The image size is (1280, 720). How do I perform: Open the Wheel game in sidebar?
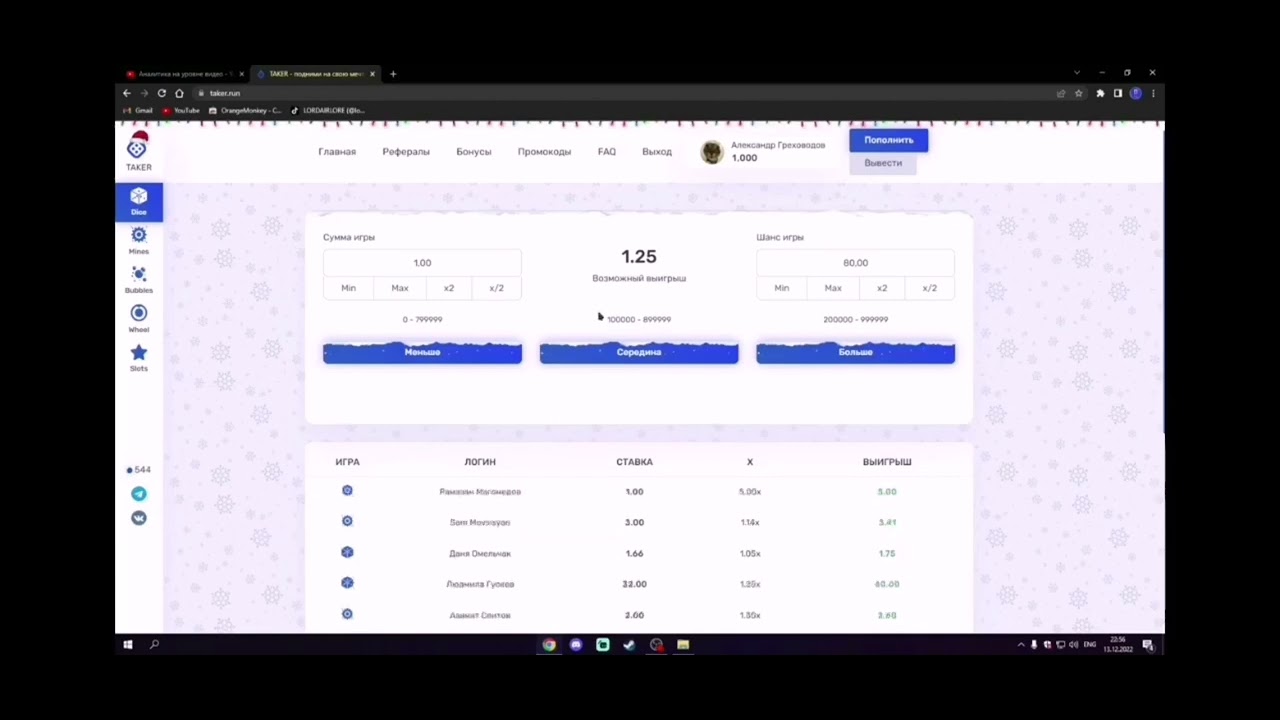tap(139, 318)
